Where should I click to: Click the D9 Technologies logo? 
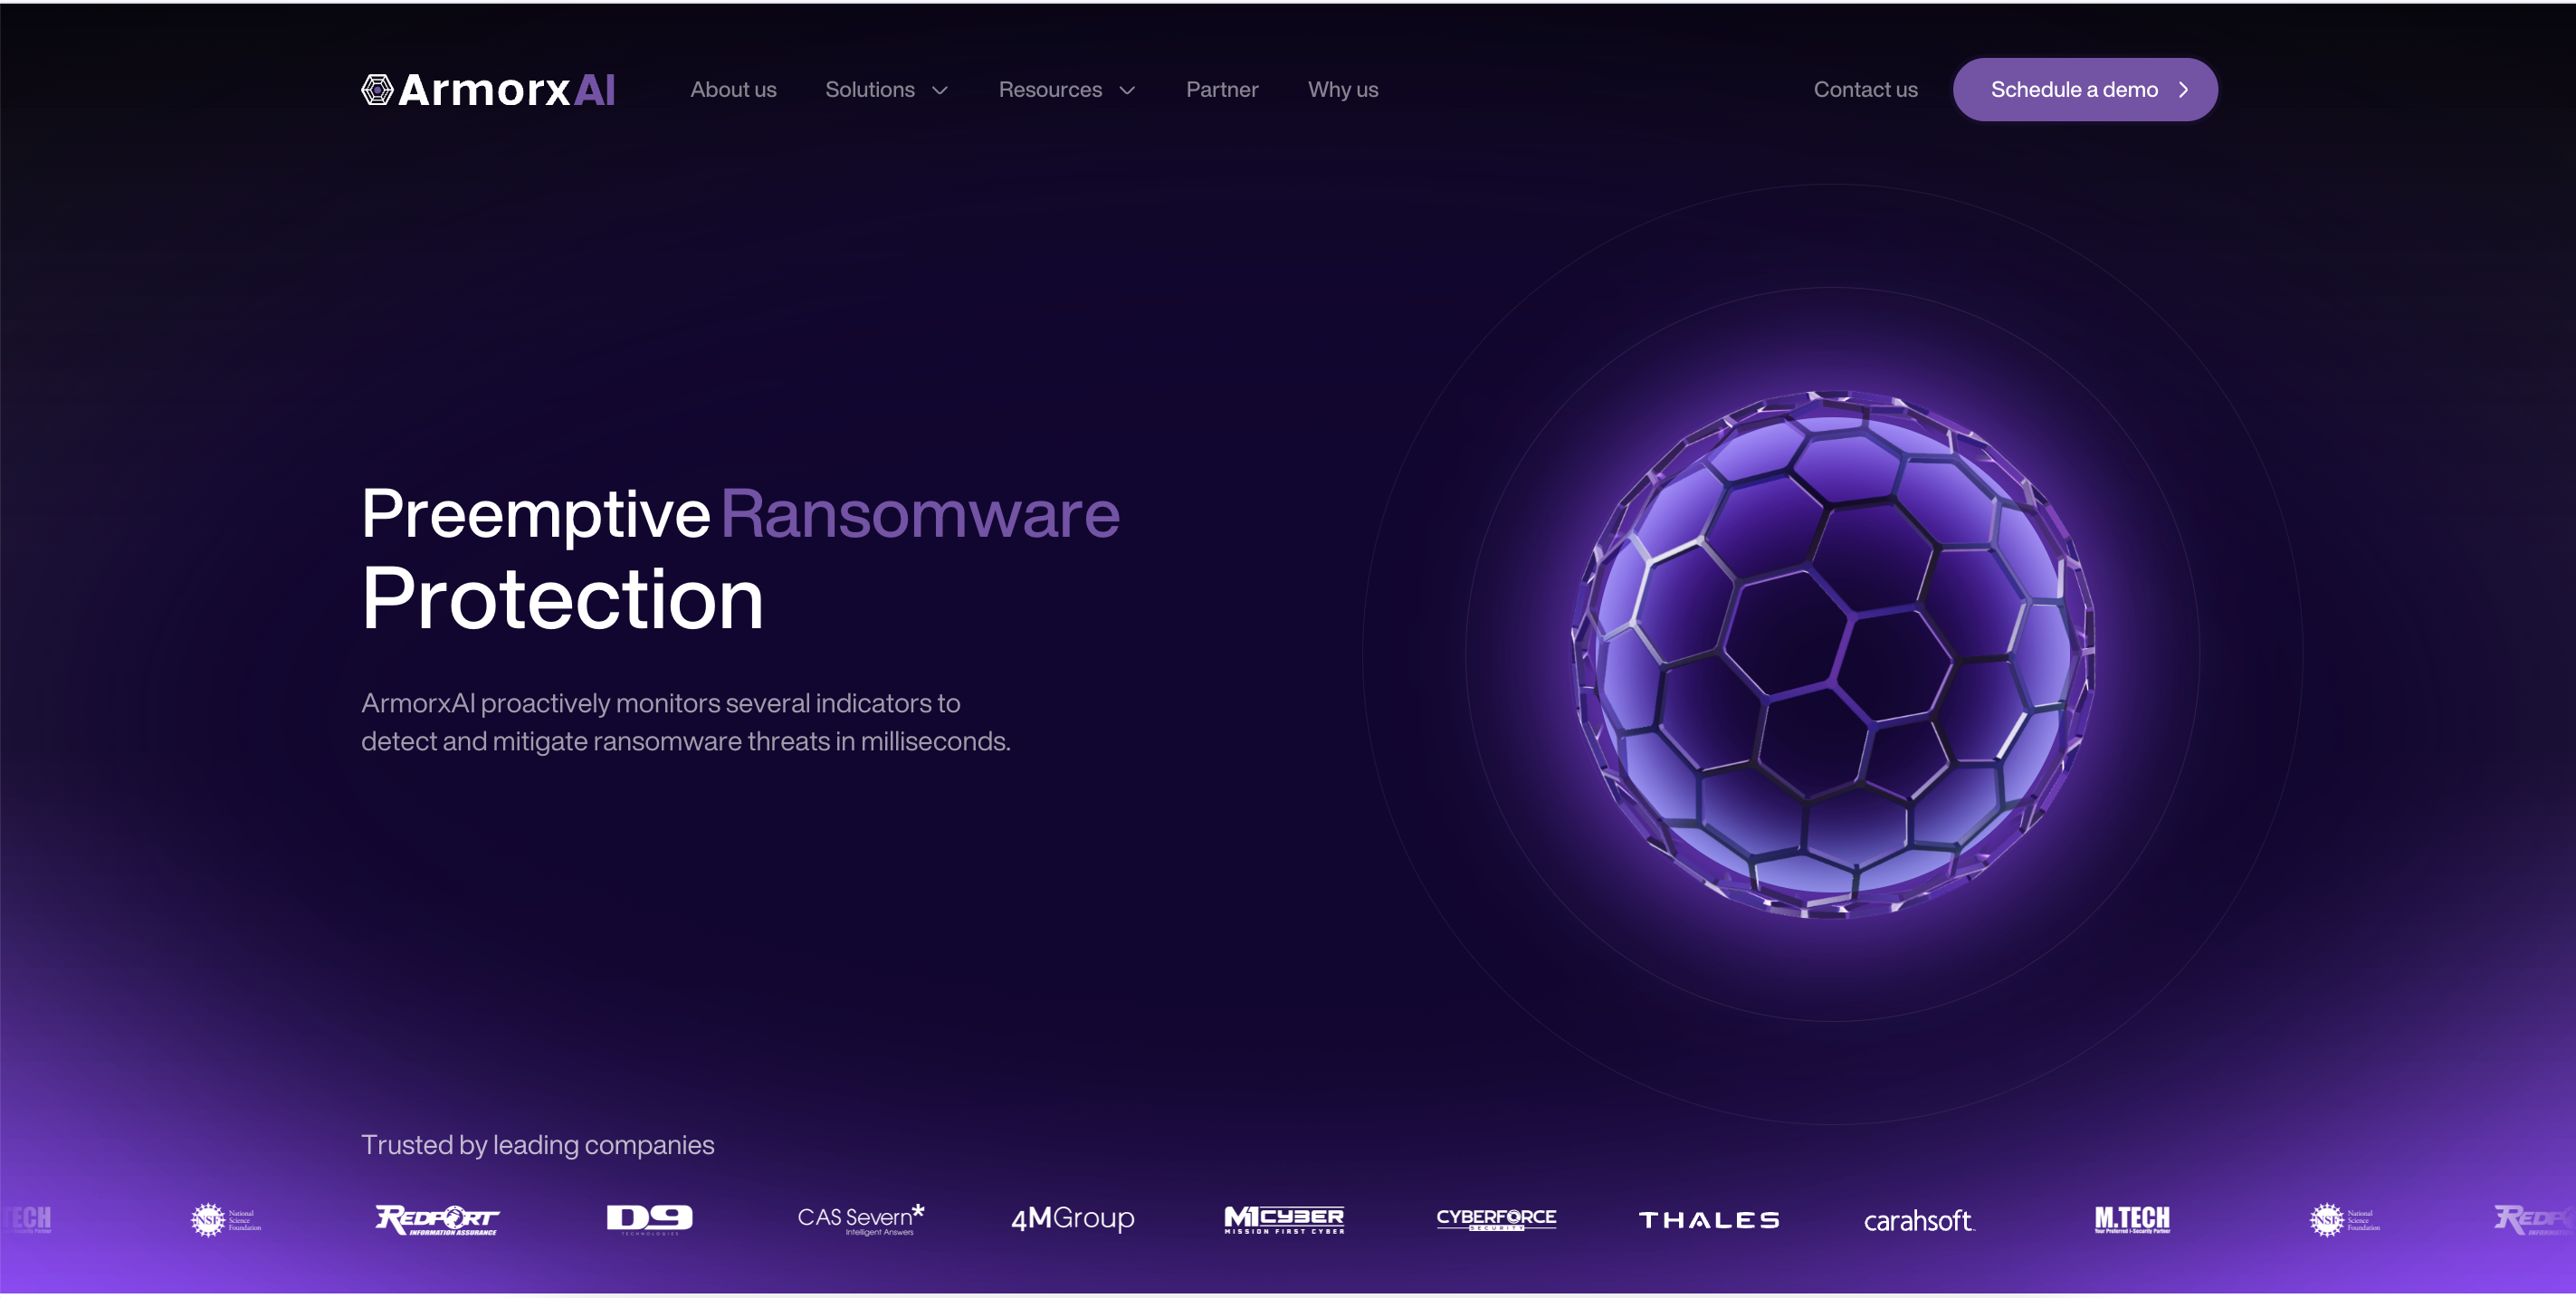[x=649, y=1218]
